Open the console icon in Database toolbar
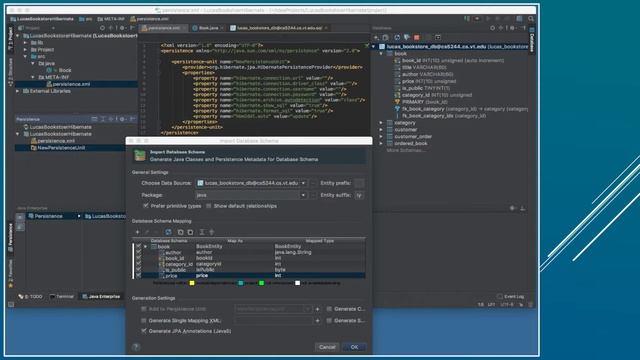 (438, 37)
